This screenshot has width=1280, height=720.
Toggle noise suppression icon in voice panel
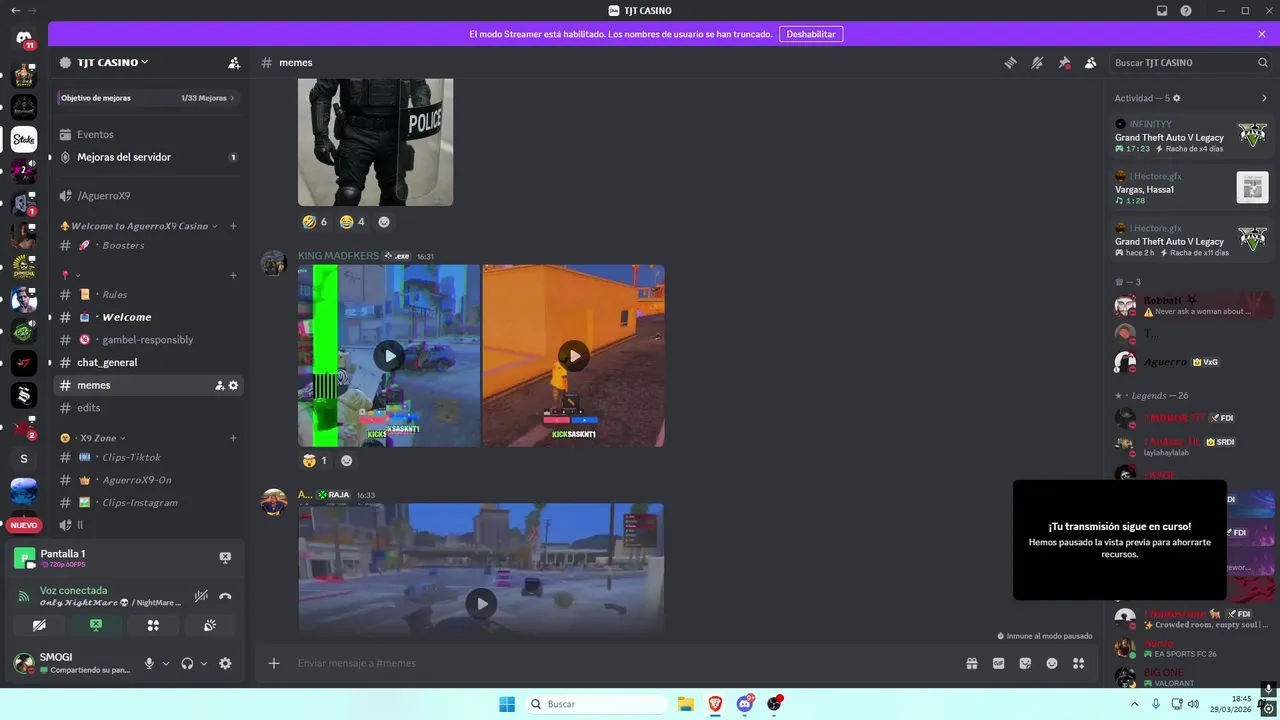(x=201, y=596)
